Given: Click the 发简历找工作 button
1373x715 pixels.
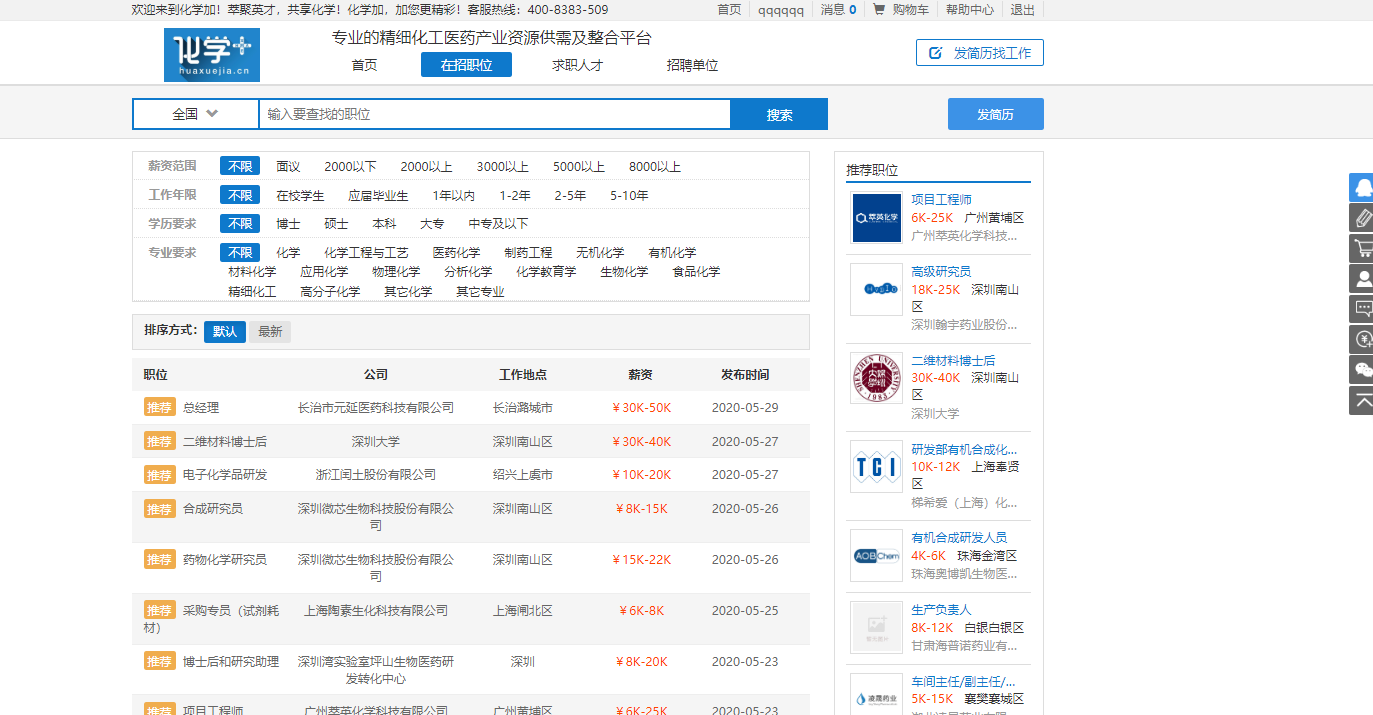Looking at the screenshot, I should [979, 53].
